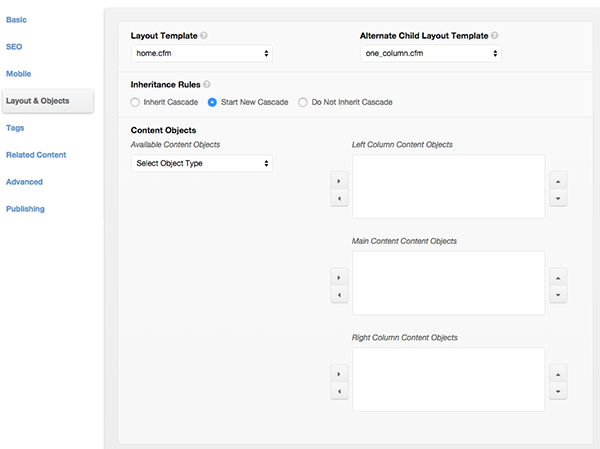
Task: Remove object from Left Column with left arrow
Action: [x=339, y=198]
